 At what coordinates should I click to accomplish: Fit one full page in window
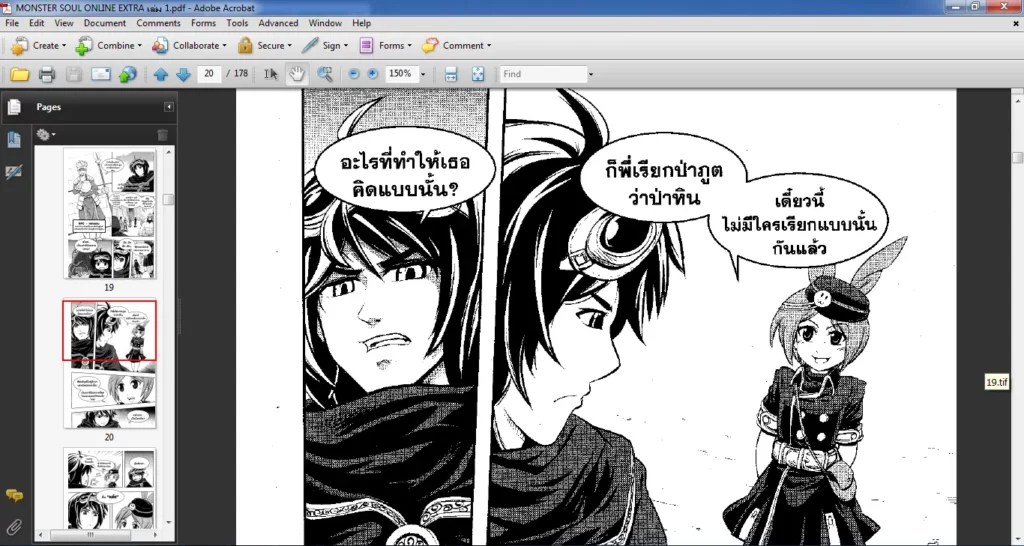click(478, 74)
